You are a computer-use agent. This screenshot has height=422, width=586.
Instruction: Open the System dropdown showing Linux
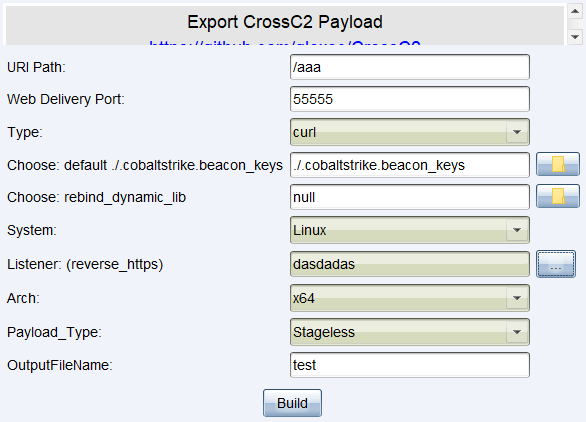click(410, 230)
